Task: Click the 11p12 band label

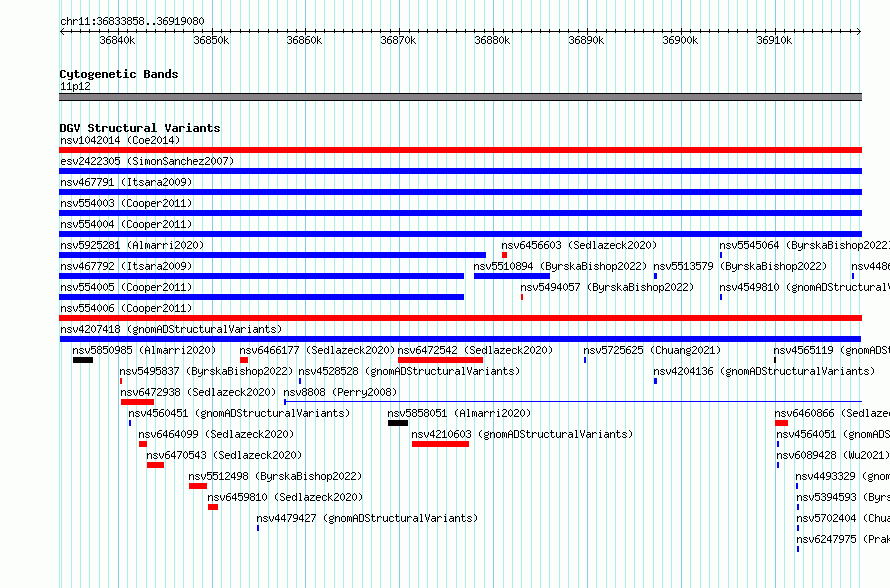Action: pos(75,86)
